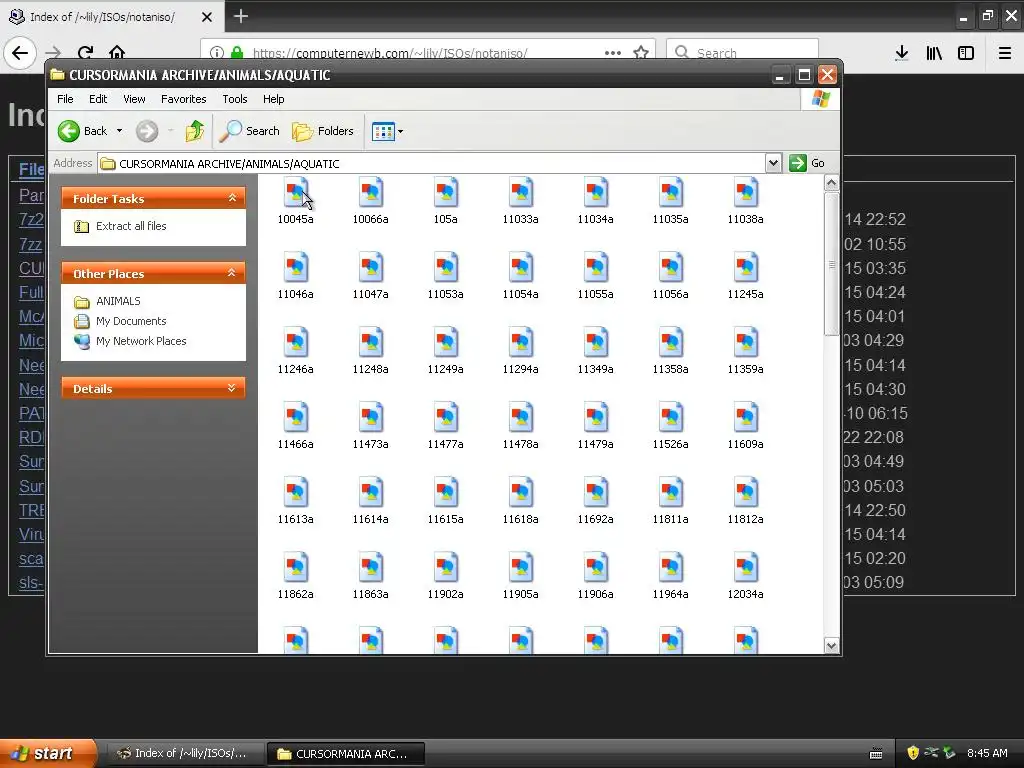Click scroll down arrow in file list
The width and height of the screenshot is (1024, 768).
coord(831,645)
